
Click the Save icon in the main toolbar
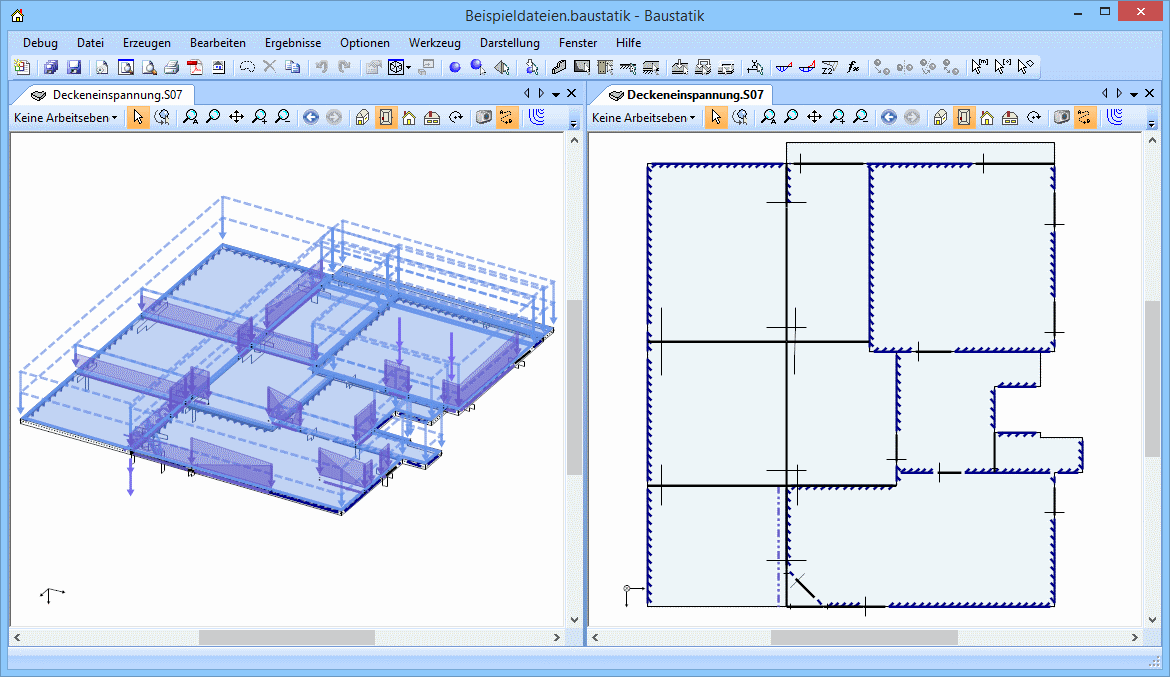74,67
